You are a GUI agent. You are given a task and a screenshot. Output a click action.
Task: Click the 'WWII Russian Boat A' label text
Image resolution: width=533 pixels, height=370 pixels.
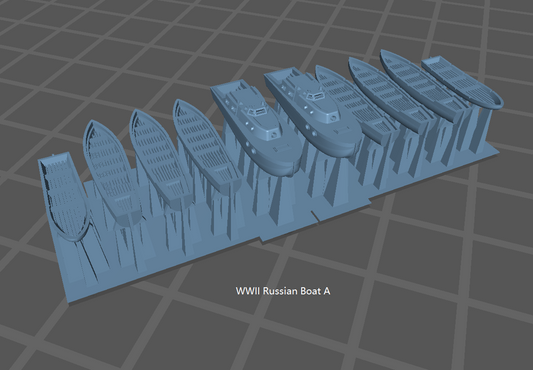point(283,291)
